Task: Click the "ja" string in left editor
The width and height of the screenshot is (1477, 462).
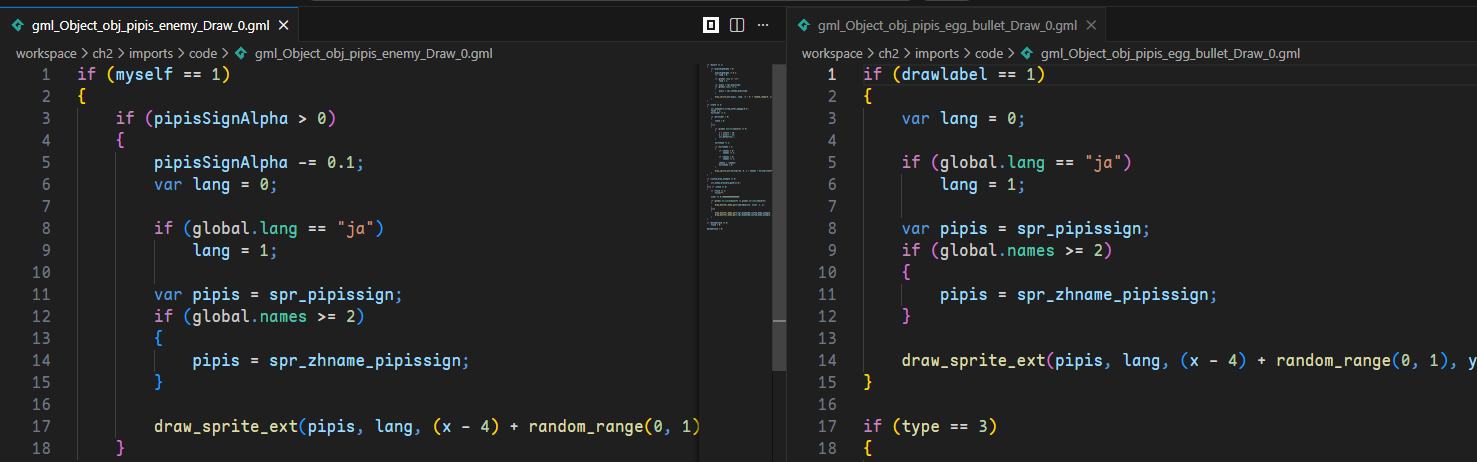Action: [x=354, y=229]
